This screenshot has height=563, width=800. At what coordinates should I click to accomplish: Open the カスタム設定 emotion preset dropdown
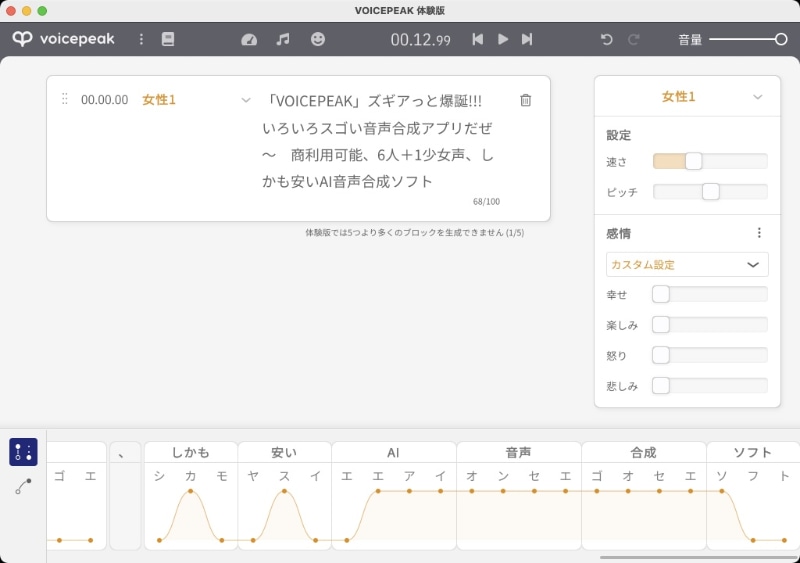coord(687,264)
